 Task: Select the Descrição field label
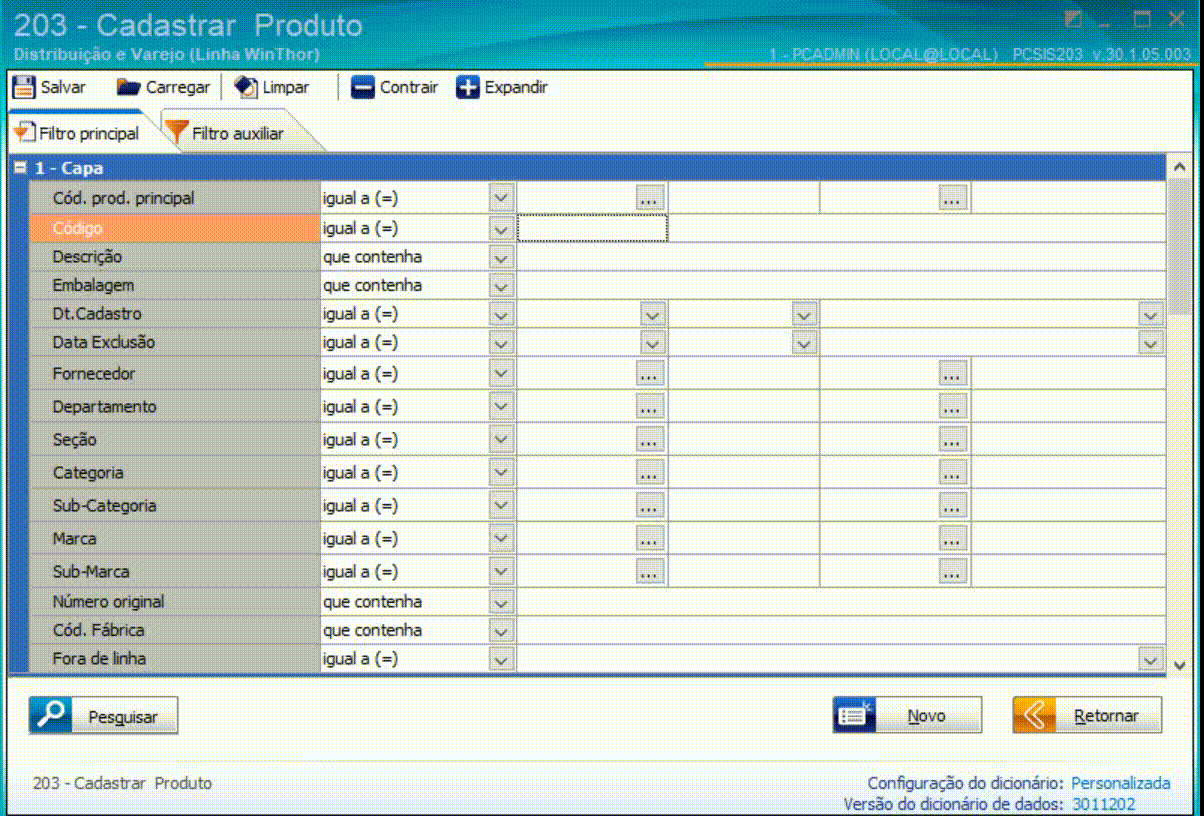[x=87, y=257]
